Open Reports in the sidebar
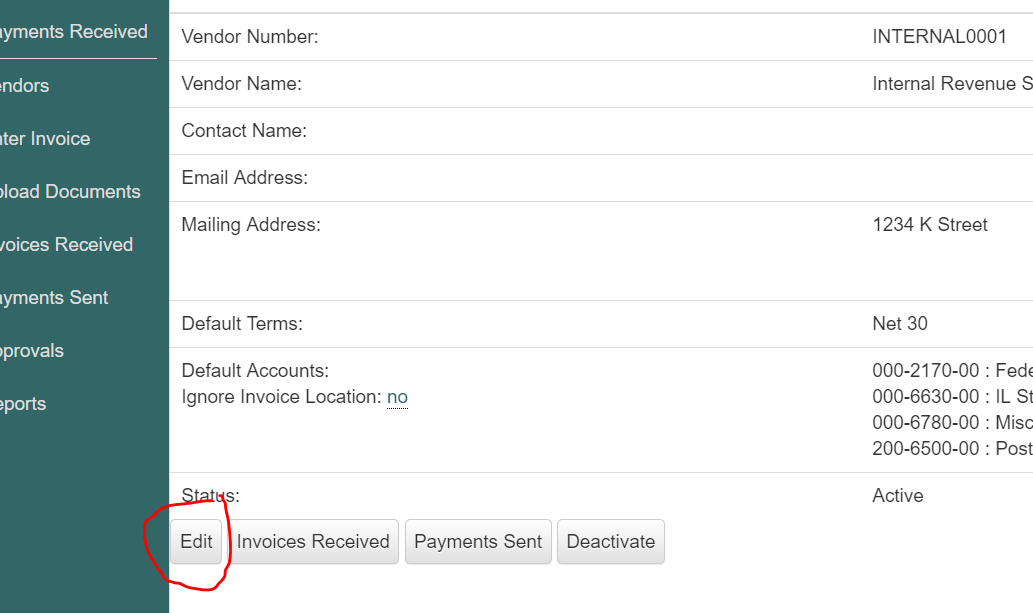Viewport: 1033px width, 613px height. 23,404
